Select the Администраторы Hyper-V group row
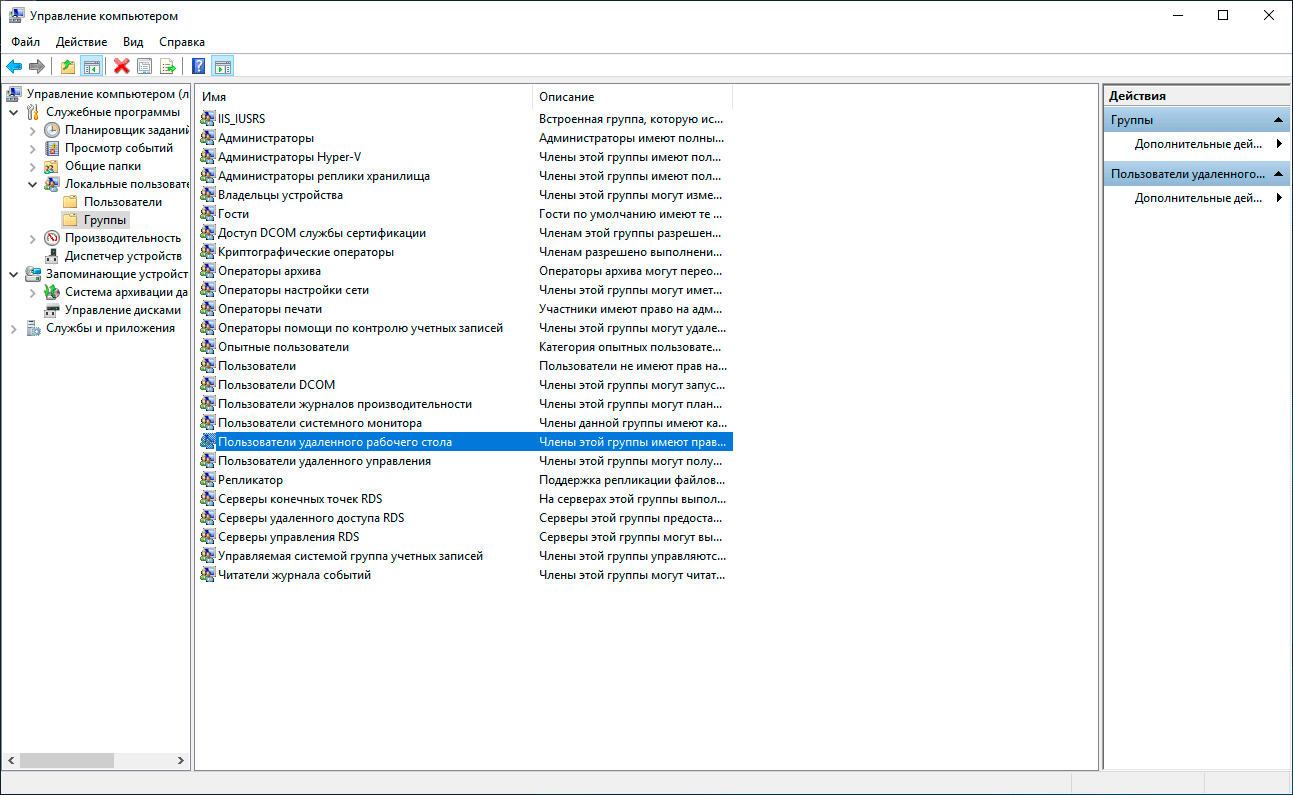Image resolution: width=1293 pixels, height=795 pixels. coord(465,157)
